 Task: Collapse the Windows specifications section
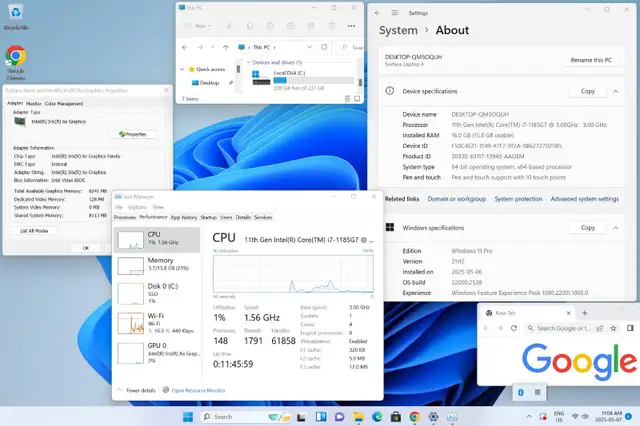click(x=616, y=228)
